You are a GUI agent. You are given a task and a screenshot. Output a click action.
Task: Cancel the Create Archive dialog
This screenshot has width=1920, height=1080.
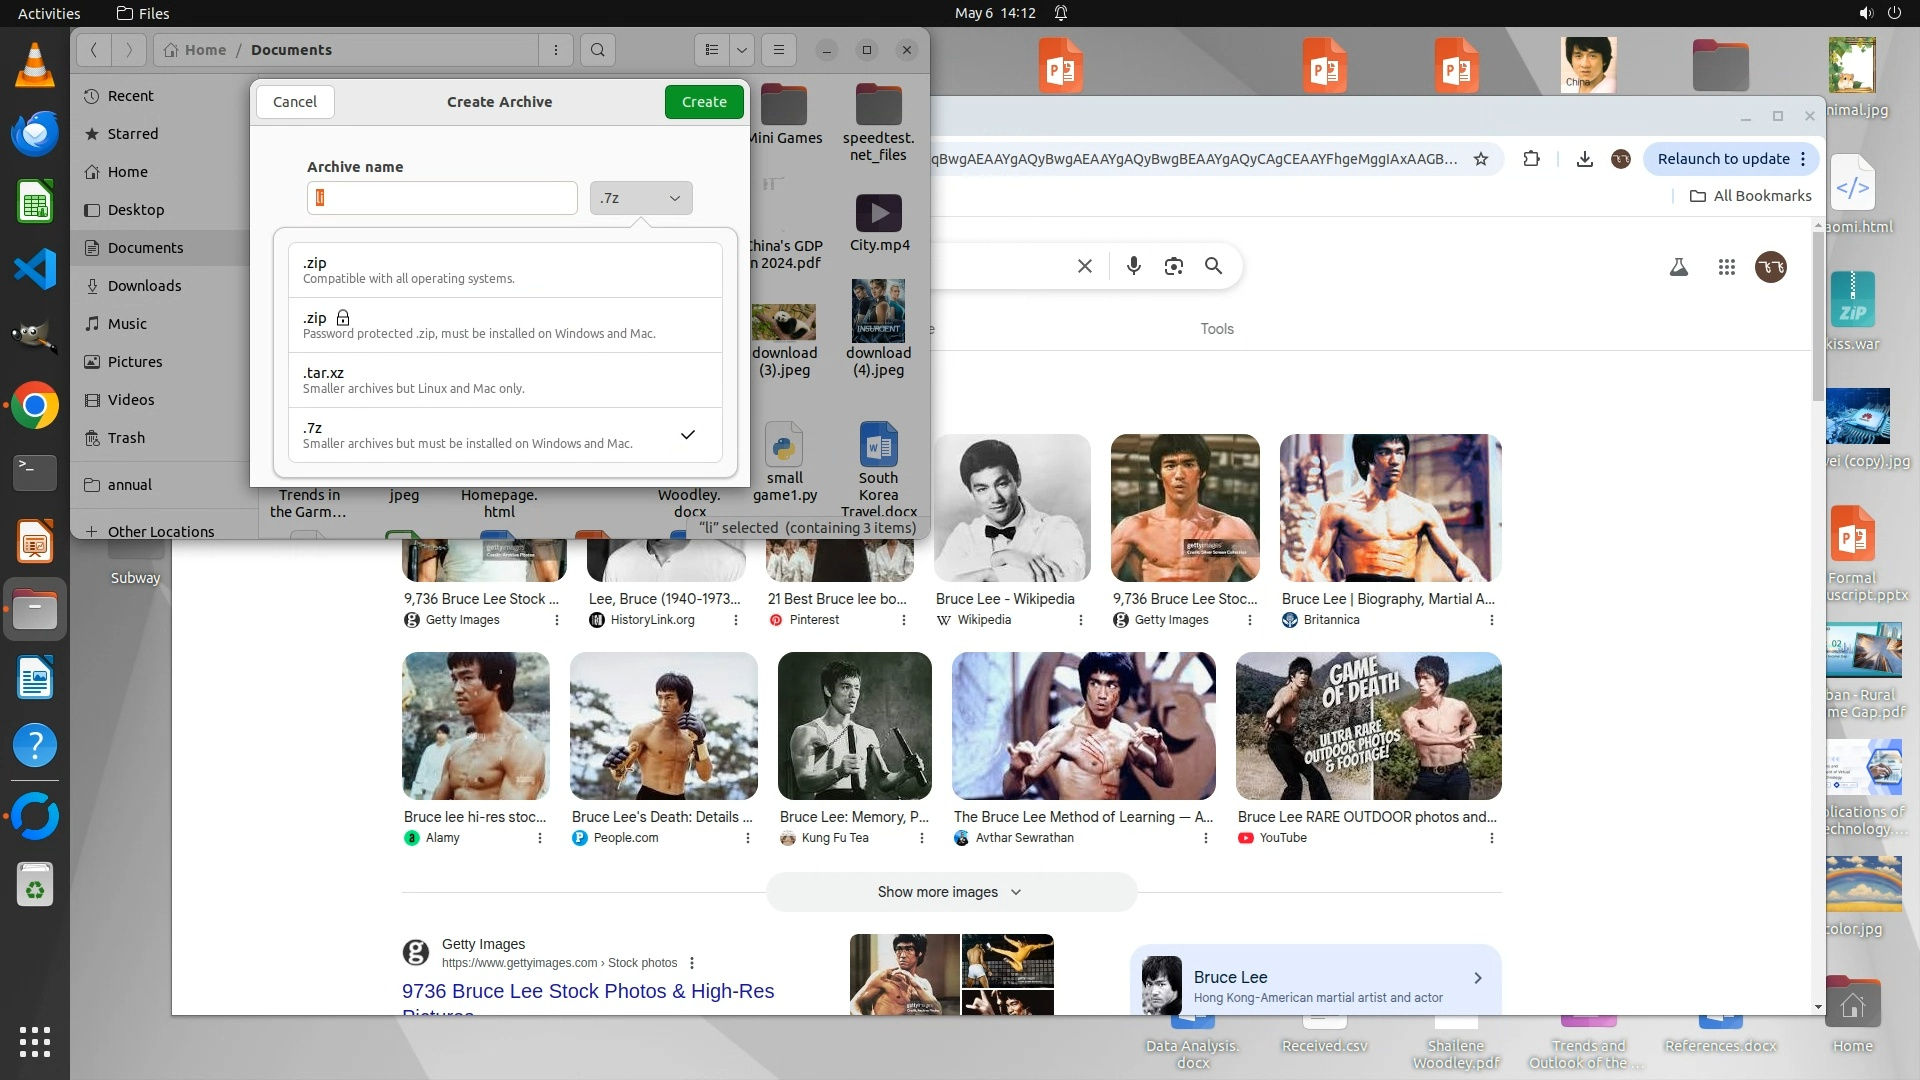[x=295, y=102]
